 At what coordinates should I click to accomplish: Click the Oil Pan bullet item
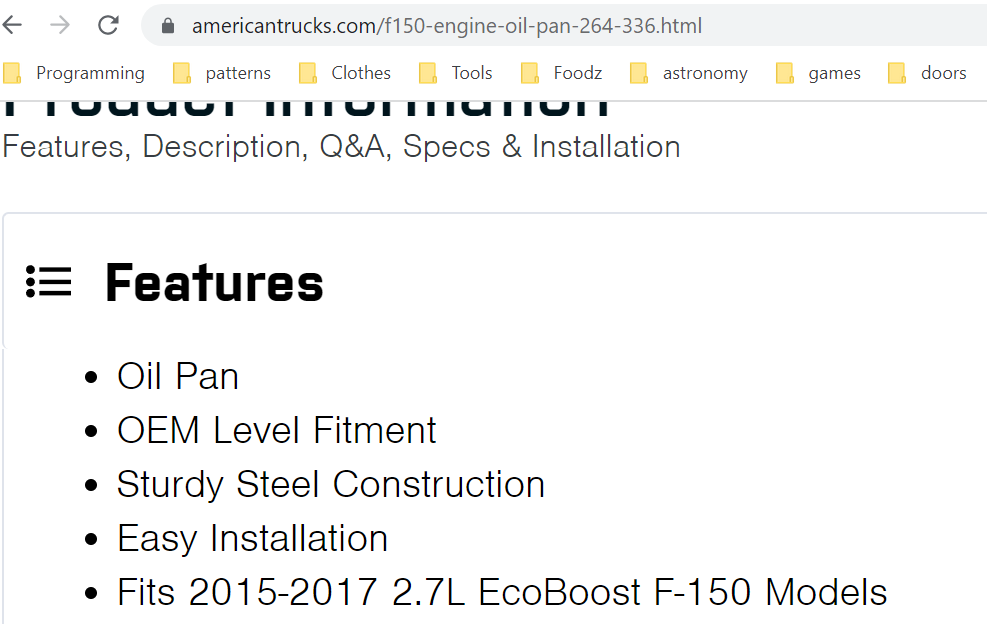click(178, 377)
